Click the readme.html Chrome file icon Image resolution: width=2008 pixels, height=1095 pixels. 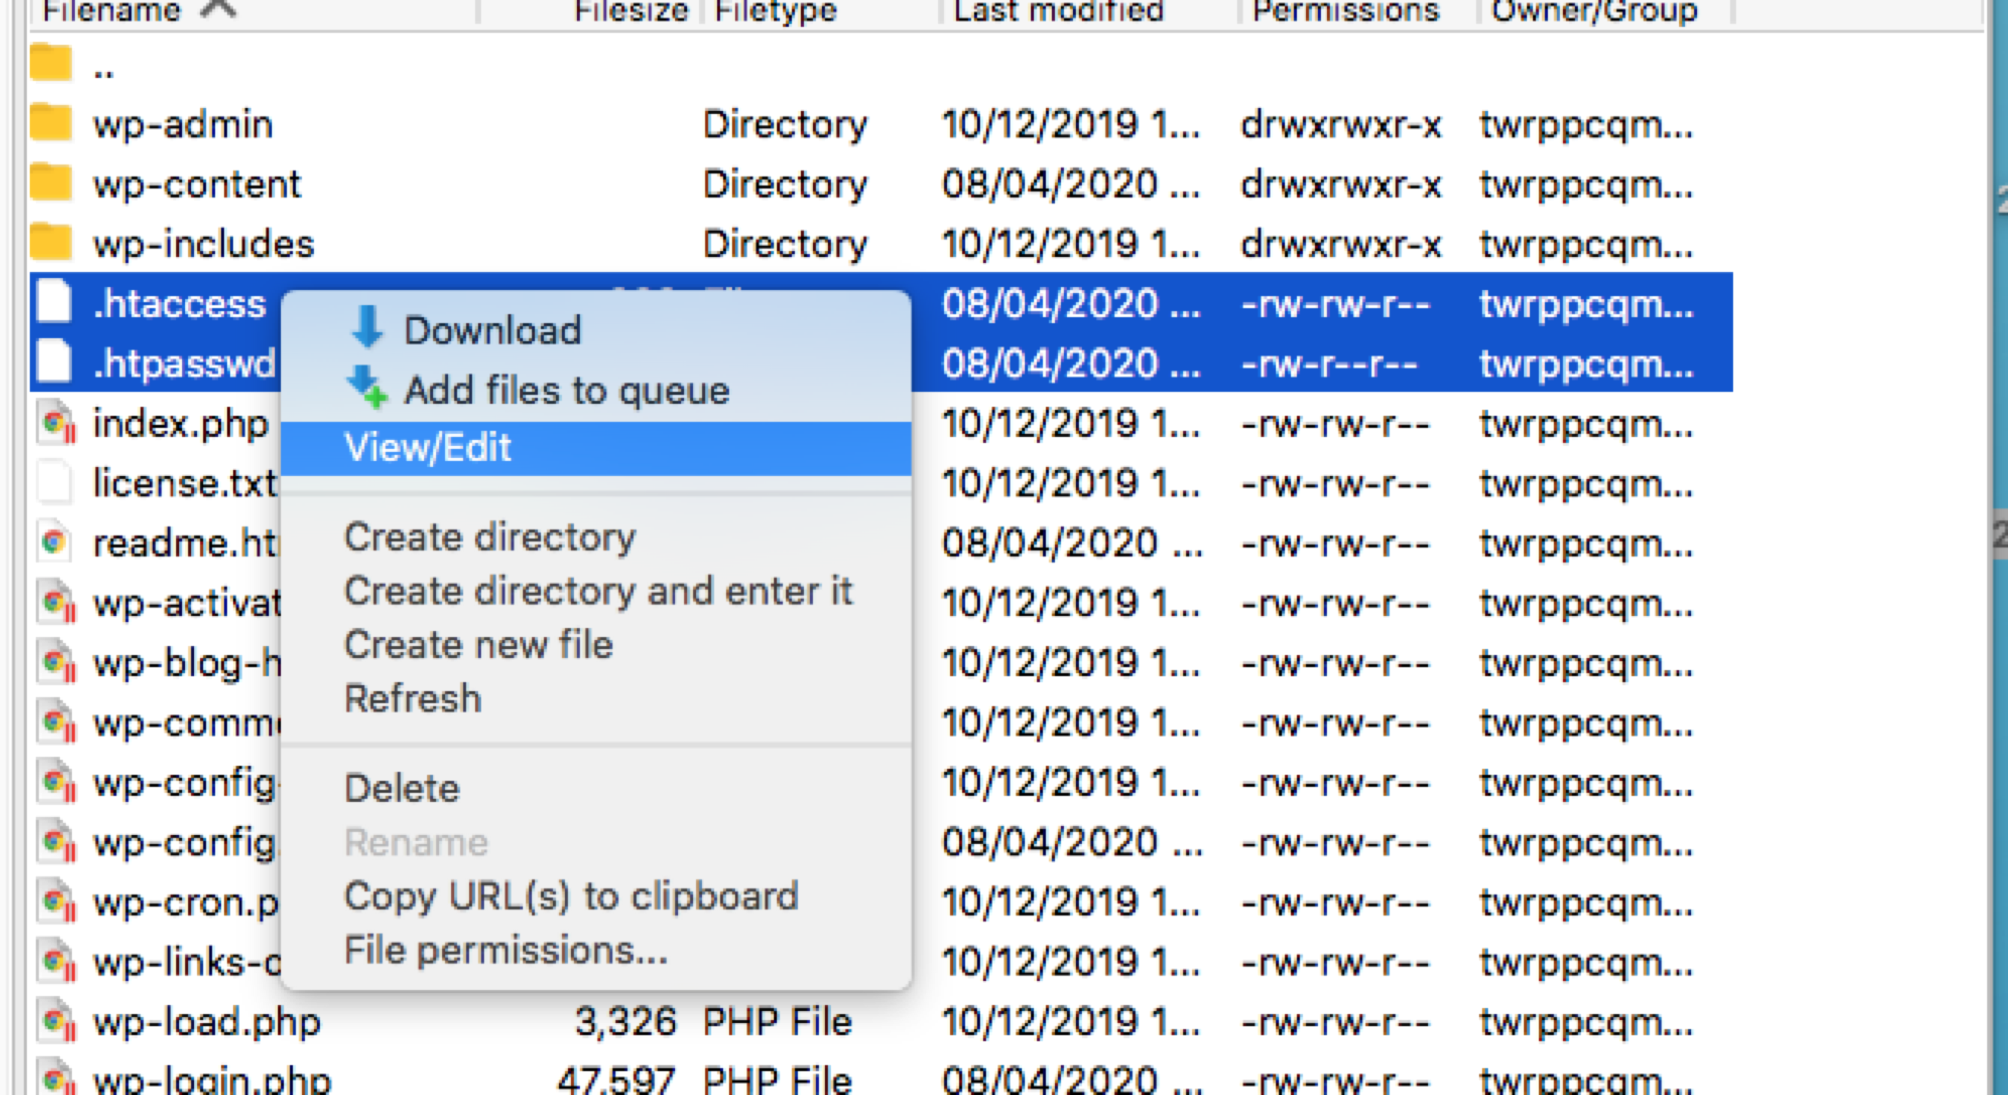tap(54, 543)
